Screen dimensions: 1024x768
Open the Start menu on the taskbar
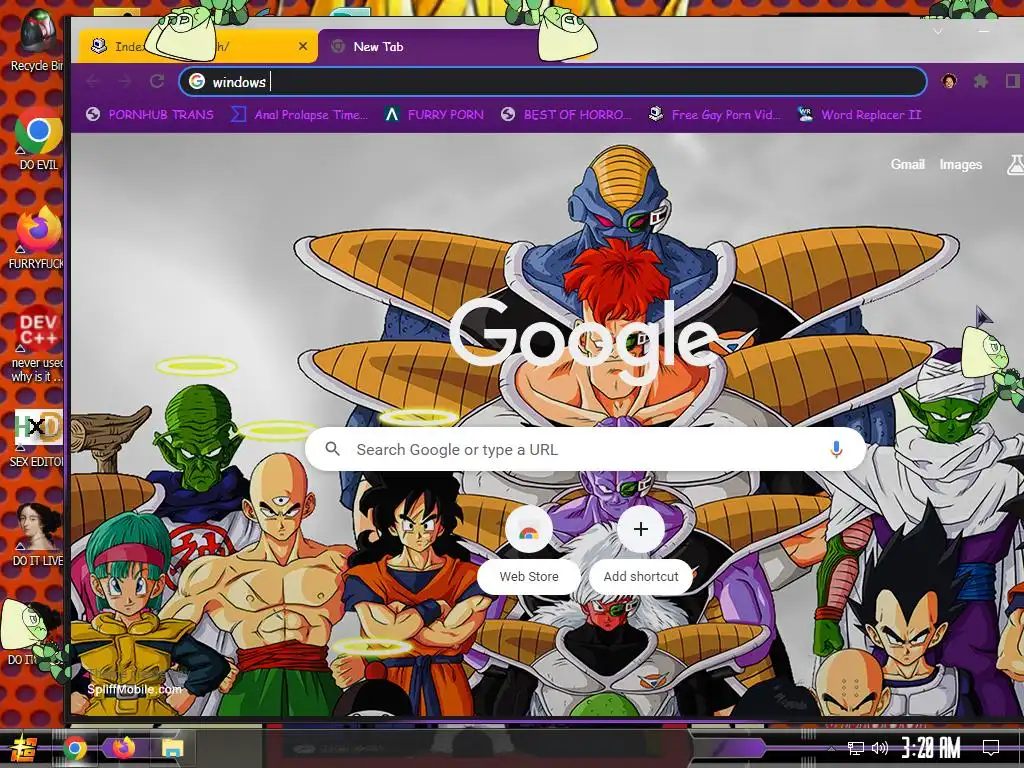pos(25,748)
